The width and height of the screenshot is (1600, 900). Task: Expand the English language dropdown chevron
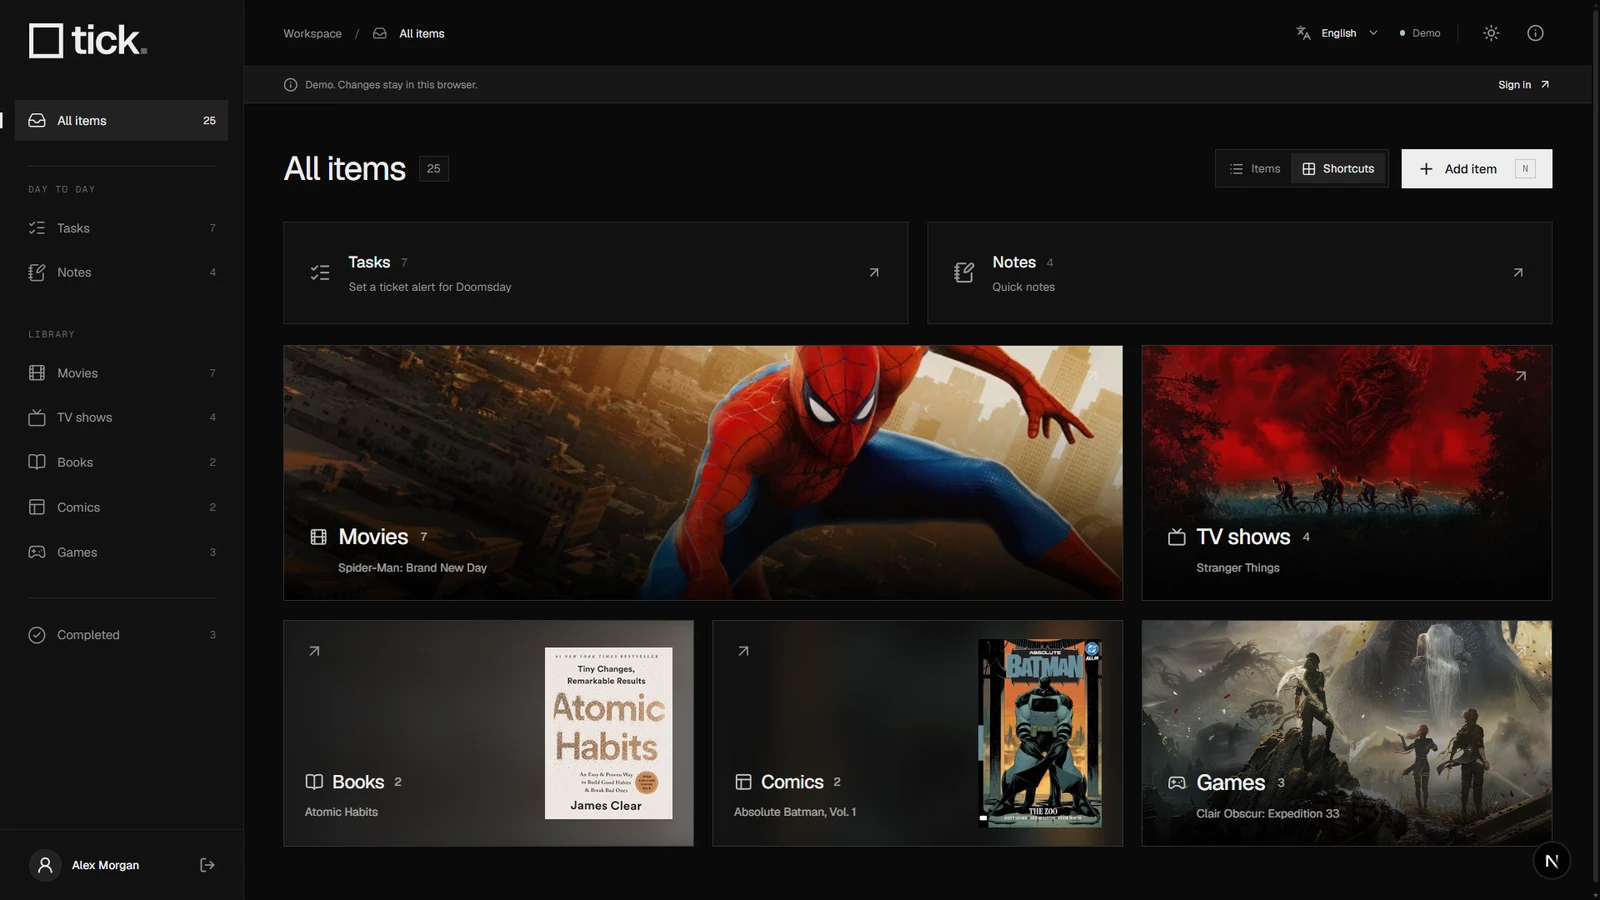coord(1373,33)
